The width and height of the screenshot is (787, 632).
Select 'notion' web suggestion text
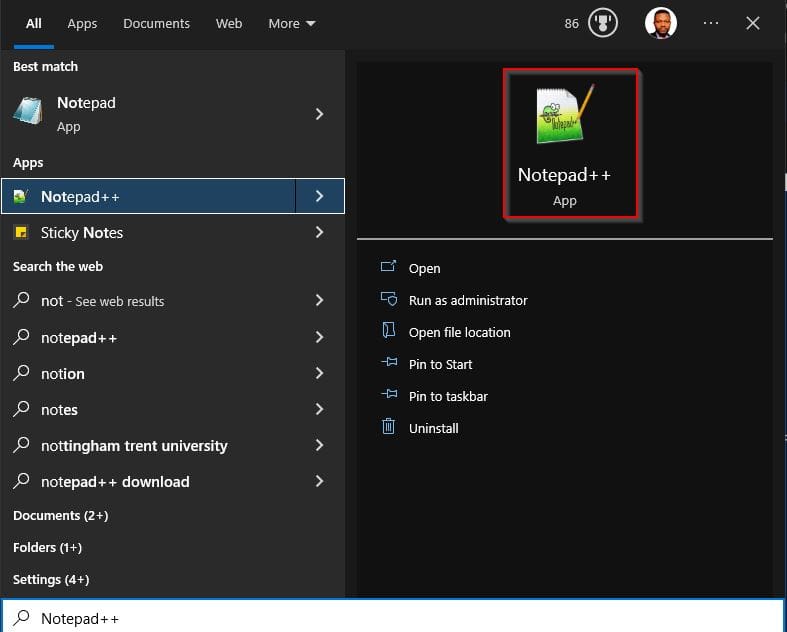pyautogui.click(x=63, y=374)
